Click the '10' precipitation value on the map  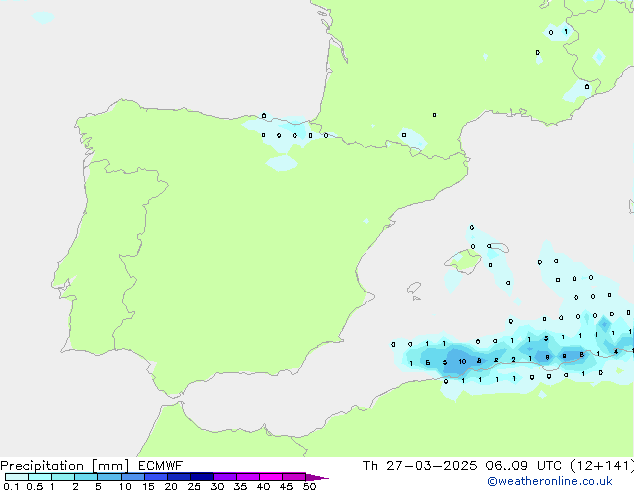point(462,361)
